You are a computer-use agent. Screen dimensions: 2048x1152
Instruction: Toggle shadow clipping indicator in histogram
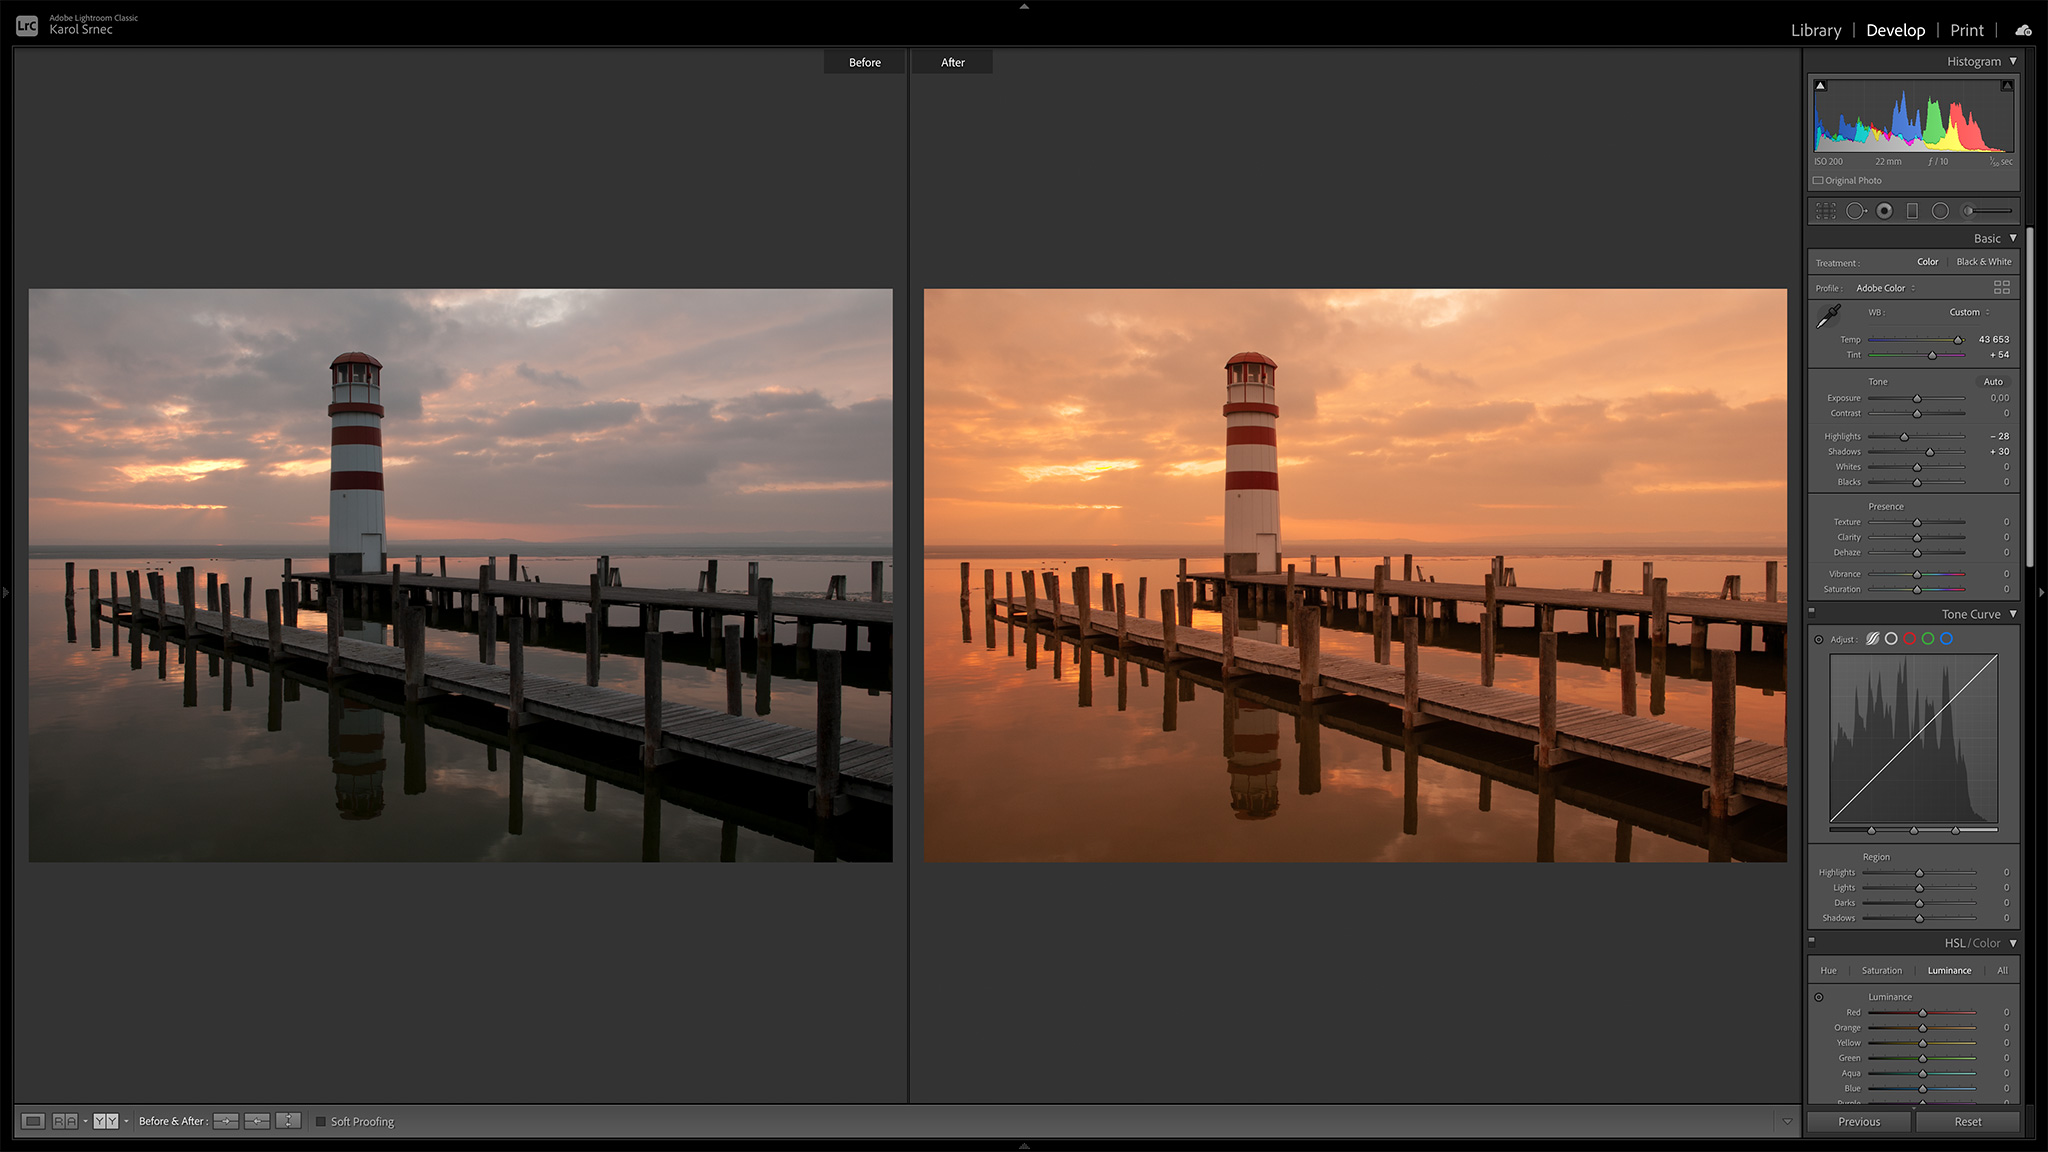pos(1821,86)
